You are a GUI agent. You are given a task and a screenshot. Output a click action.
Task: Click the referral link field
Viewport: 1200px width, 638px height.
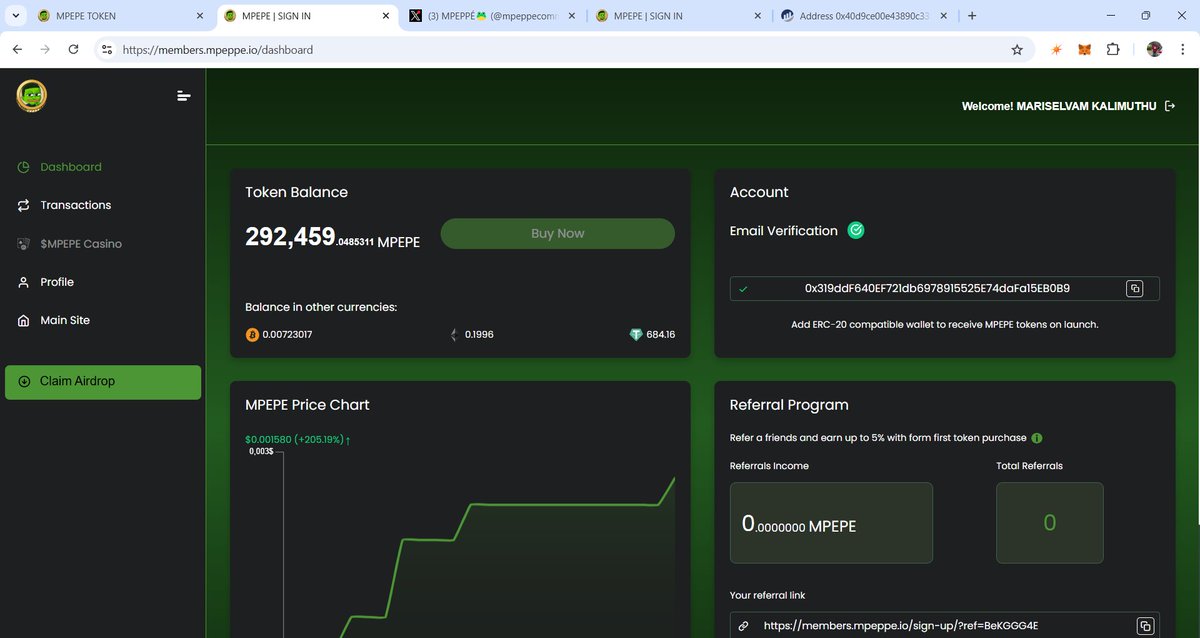(x=945, y=625)
